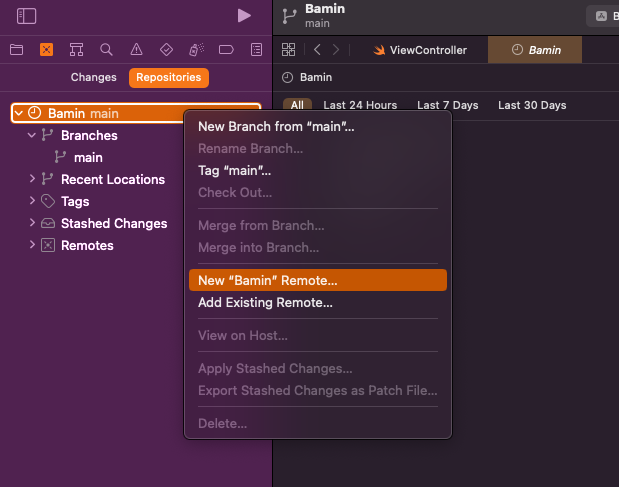The image size is (619, 487).
Task: Switch to the Repositories tab
Action: click(169, 77)
